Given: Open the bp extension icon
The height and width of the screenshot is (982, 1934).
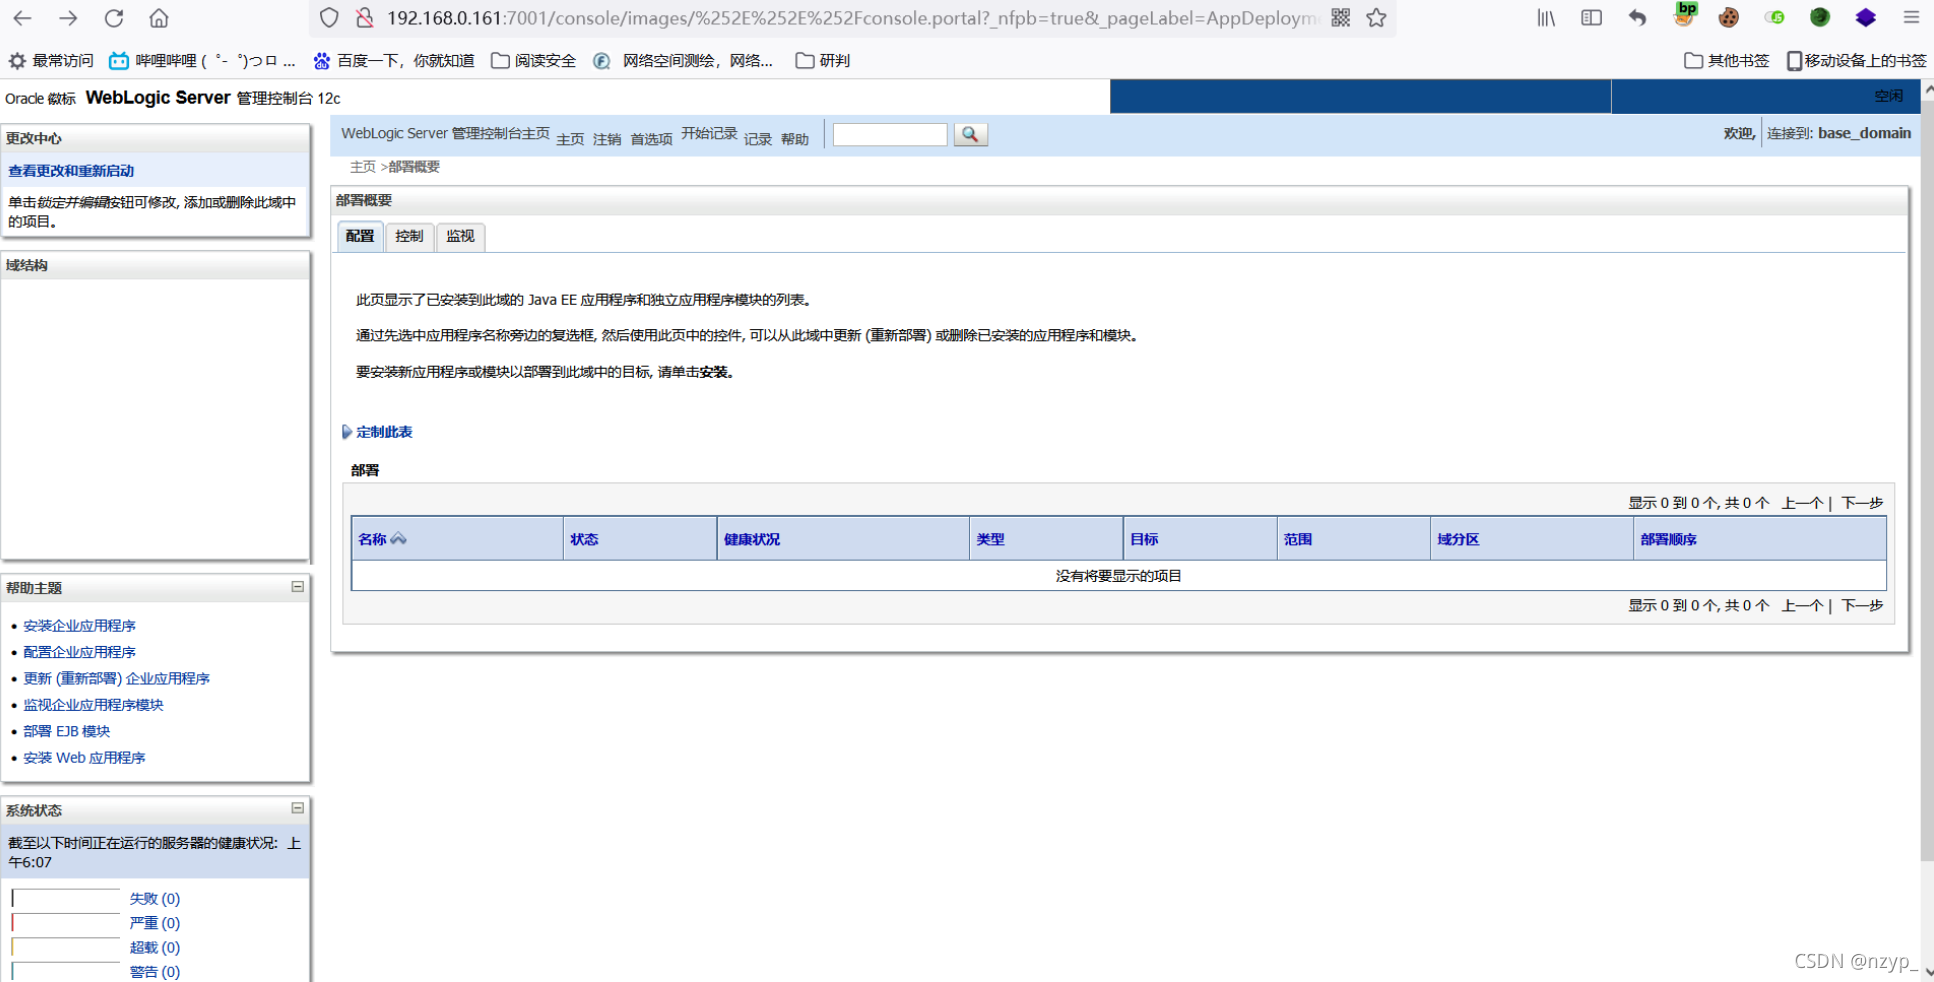Looking at the screenshot, I should [1685, 15].
